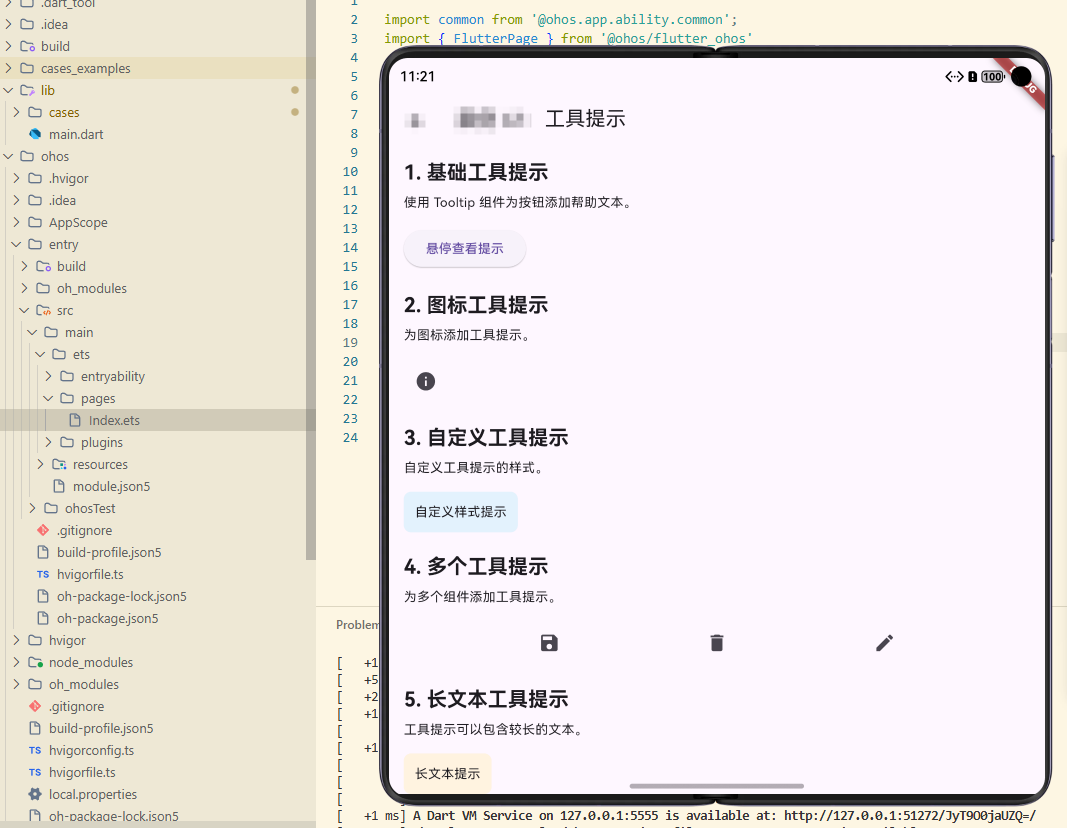The width and height of the screenshot is (1067, 828).
Task: Click the main.dart Dart file icon
Action: [x=35, y=134]
